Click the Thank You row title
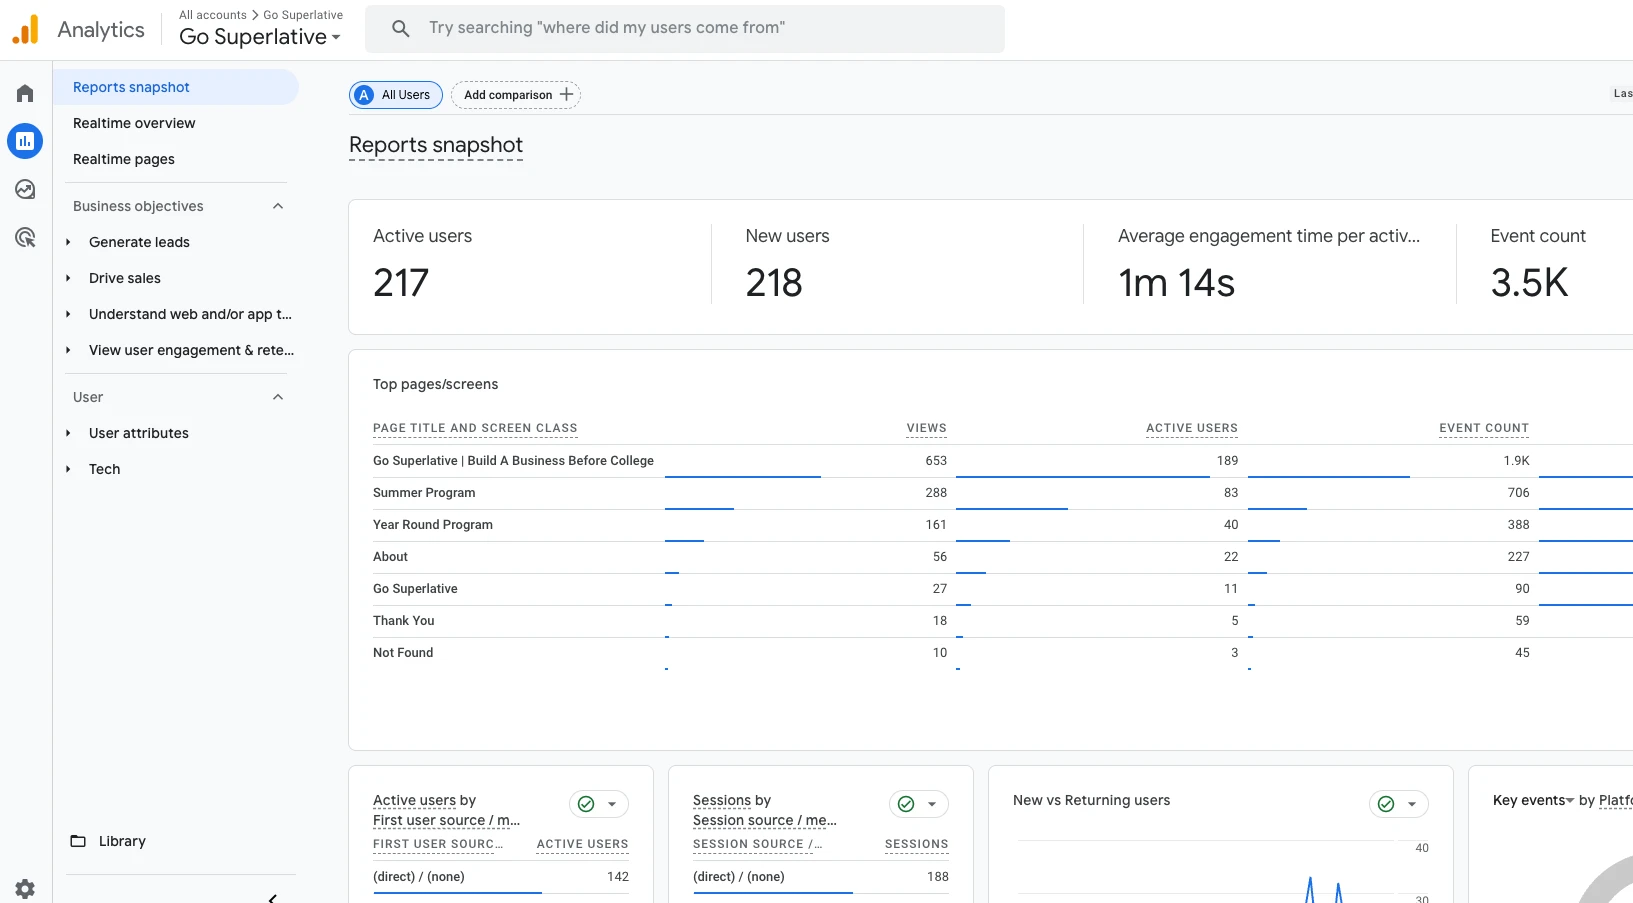 [x=404, y=621]
